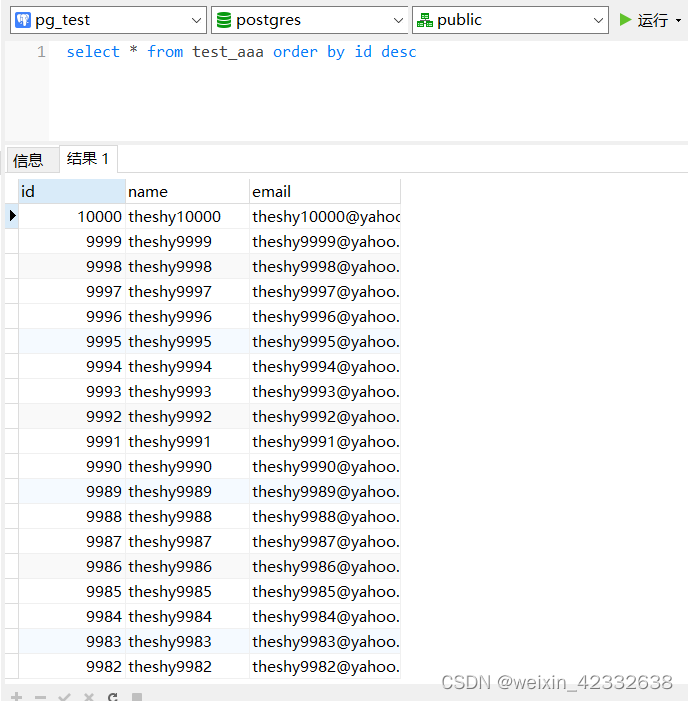Select the email cell theshy10000@yahoo
This screenshot has height=701, width=688.
click(x=325, y=216)
